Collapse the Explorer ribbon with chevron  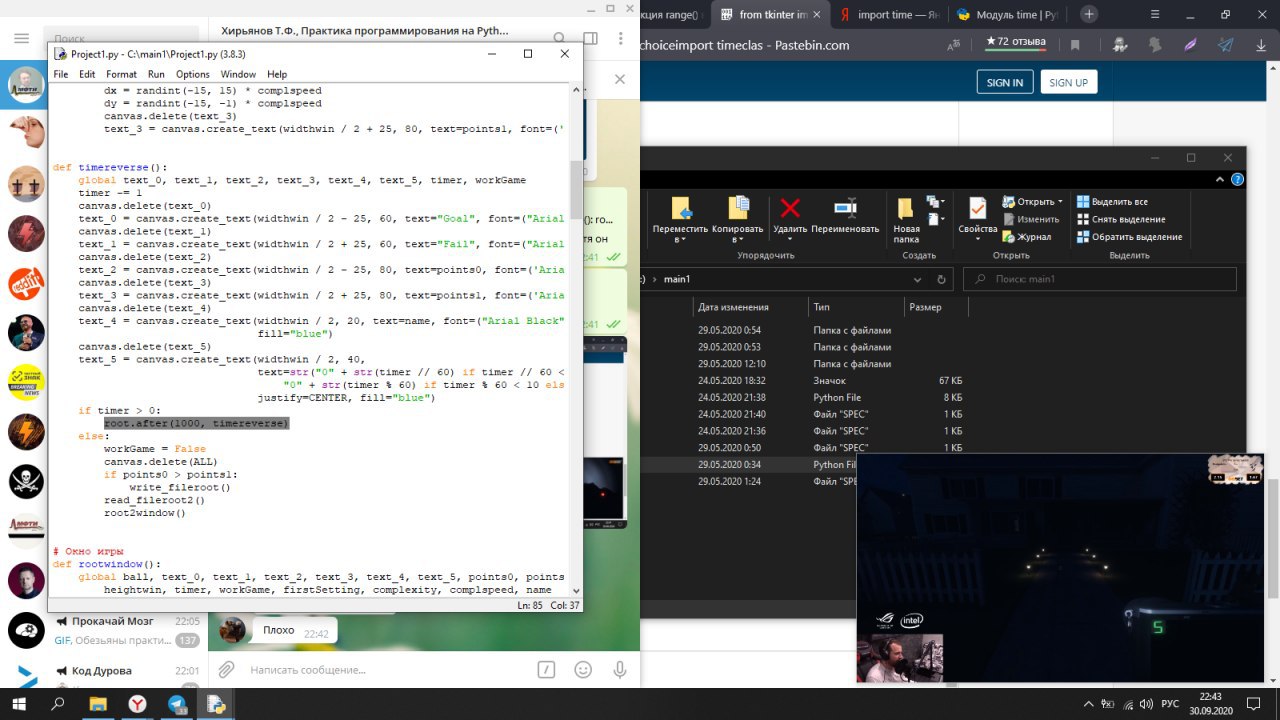[x=1222, y=179]
